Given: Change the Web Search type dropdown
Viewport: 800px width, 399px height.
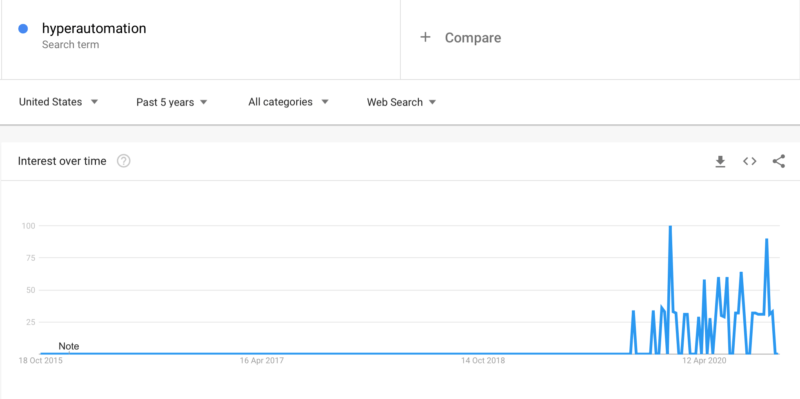Looking at the screenshot, I should coord(402,103).
